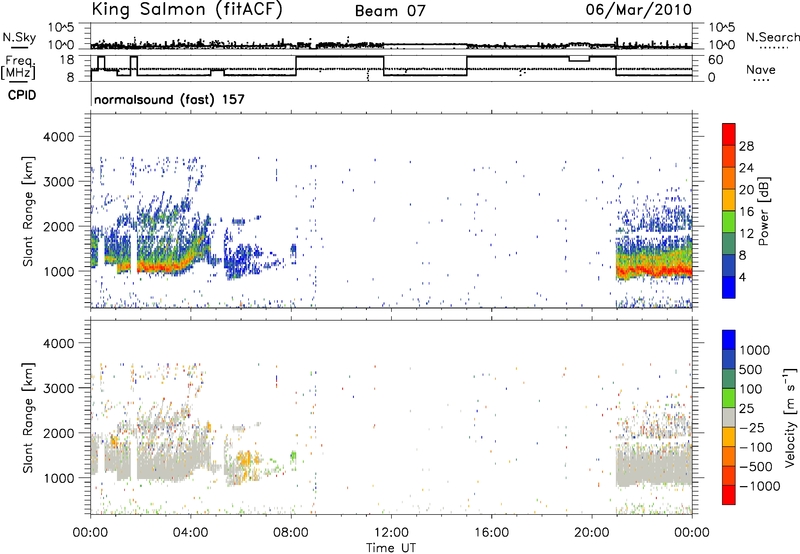Click the yellow-green segment of the power colorbar
800x554 pixels.
[729, 221]
